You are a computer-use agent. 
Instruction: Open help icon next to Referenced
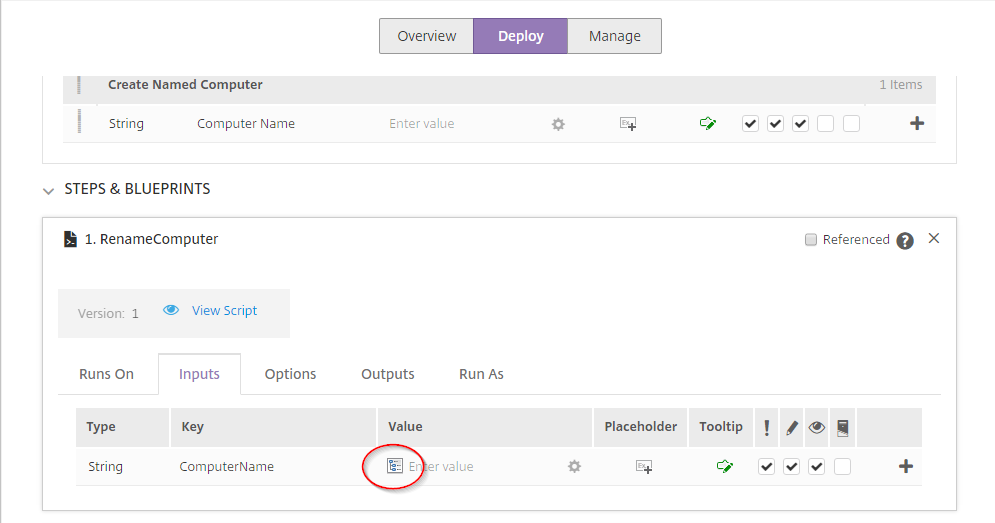tap(905, 241)
